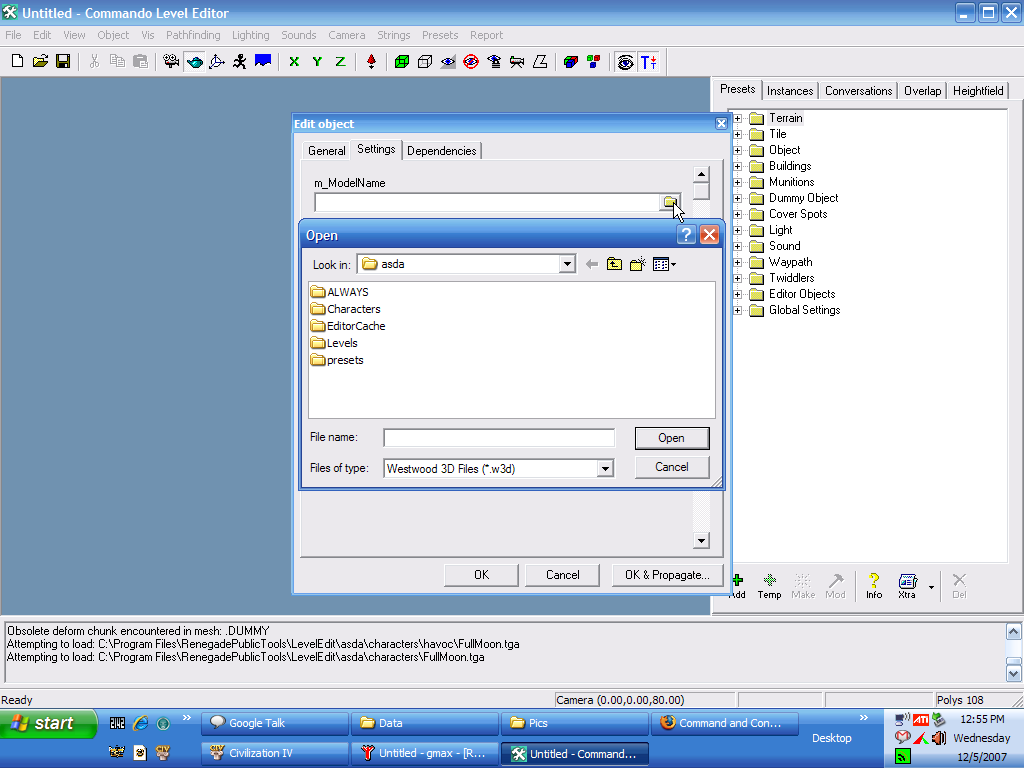Click the Save floppy disk toolbar icon
This screenshot has width=1024, height=768.
click(63, 62)
